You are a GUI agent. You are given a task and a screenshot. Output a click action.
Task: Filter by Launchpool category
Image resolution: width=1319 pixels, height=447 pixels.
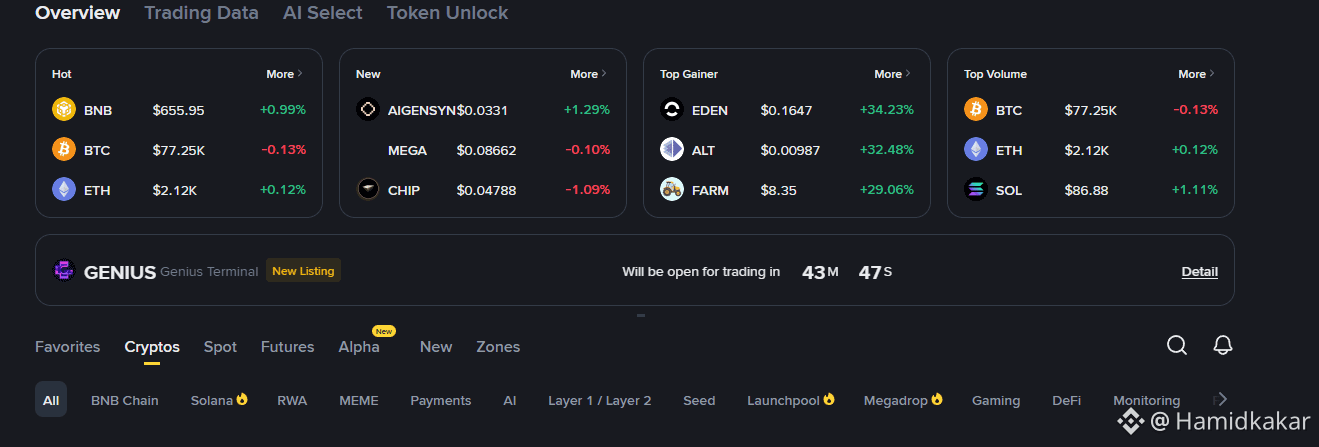pos(791,400)
